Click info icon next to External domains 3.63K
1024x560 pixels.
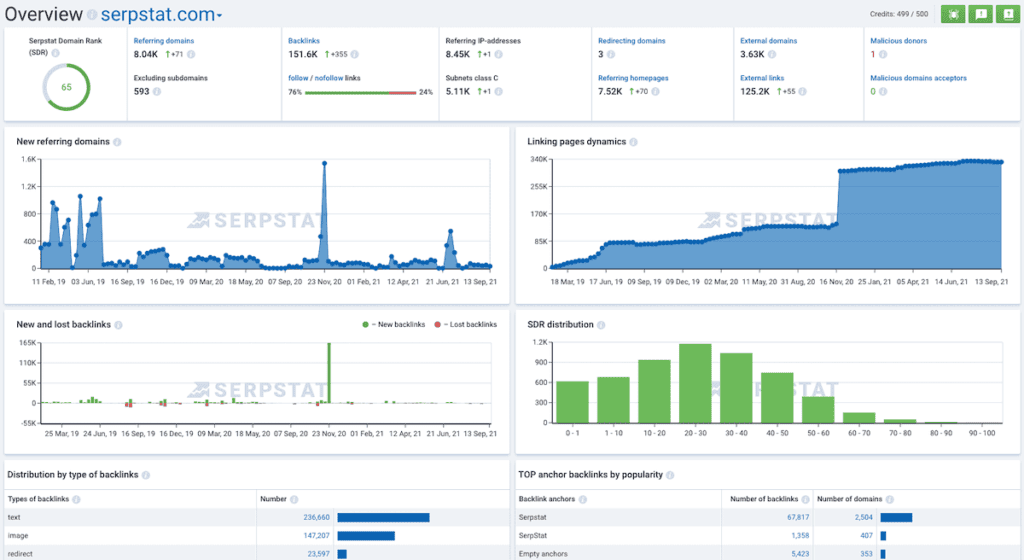(x=771, y=54)
